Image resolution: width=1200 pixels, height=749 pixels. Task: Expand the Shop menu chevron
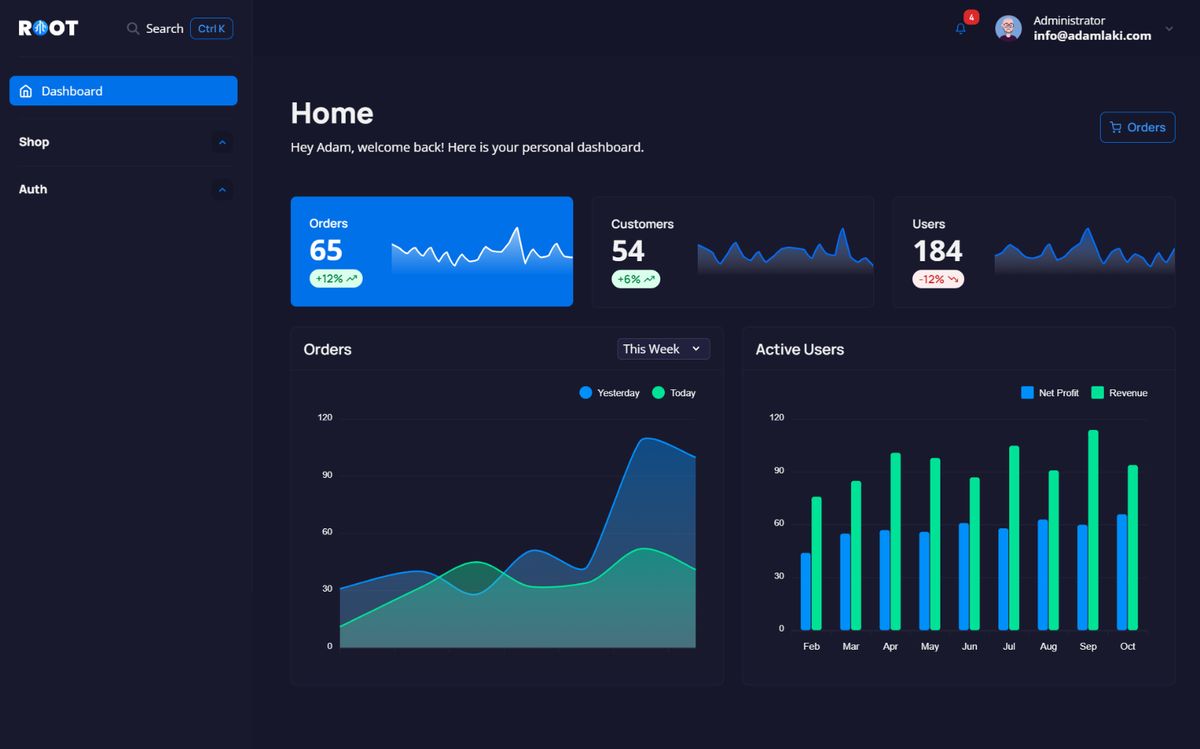(x=222, y=143)
